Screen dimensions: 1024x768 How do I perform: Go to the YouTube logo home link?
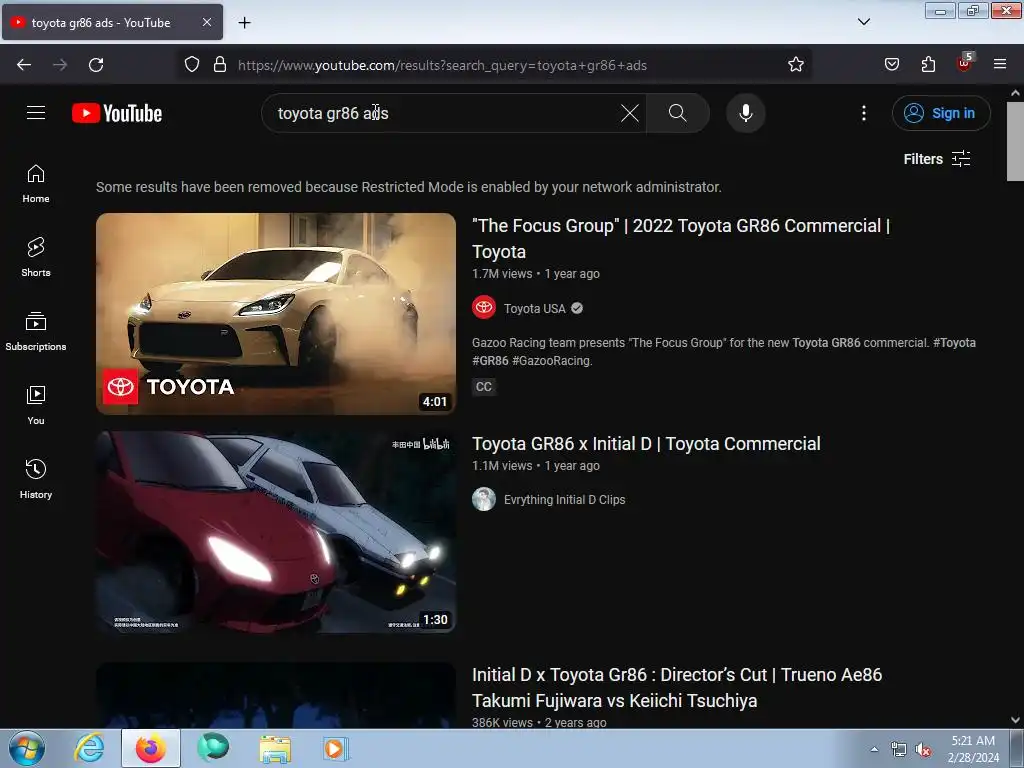(x=117, y=114)
